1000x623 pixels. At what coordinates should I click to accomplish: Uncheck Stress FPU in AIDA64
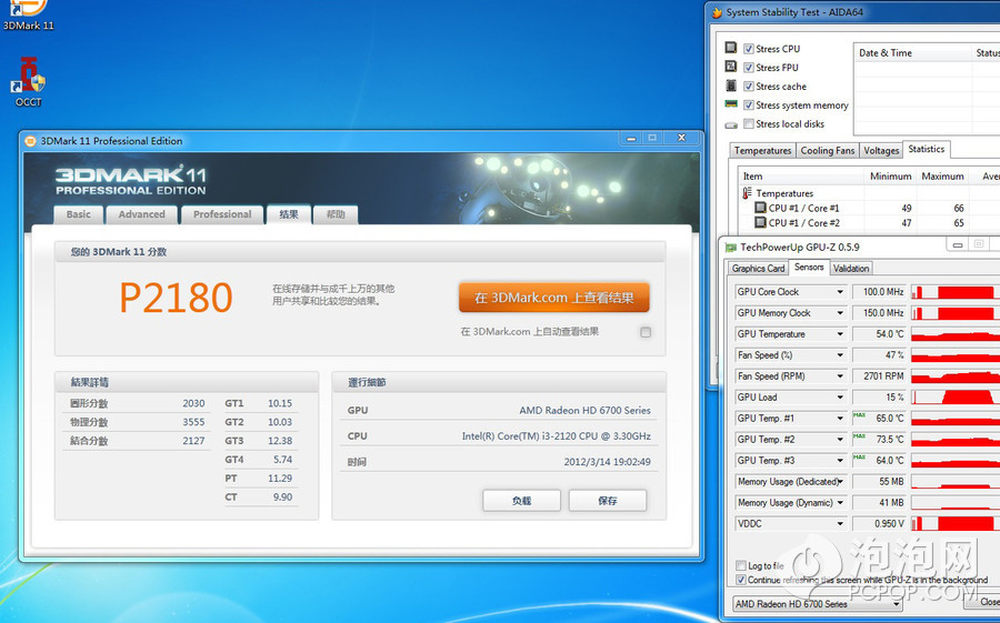click(x=749, y=67)
